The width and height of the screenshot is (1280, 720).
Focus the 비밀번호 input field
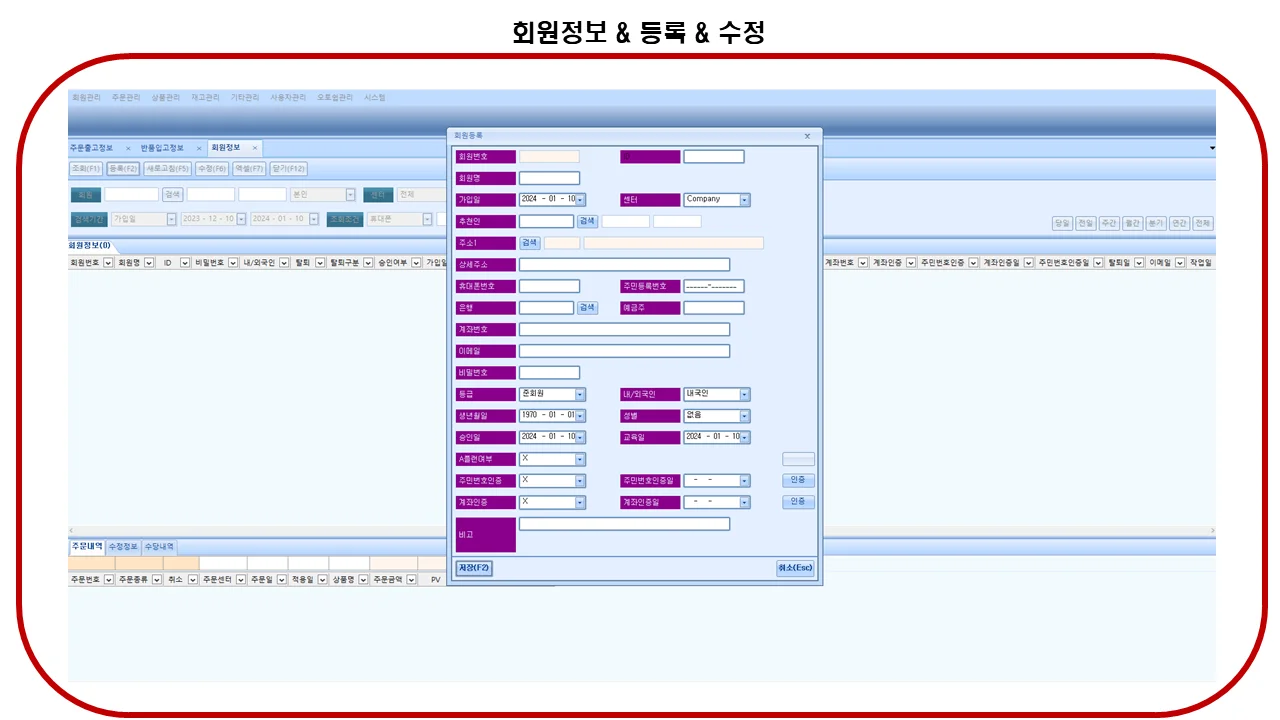[549, 373]
